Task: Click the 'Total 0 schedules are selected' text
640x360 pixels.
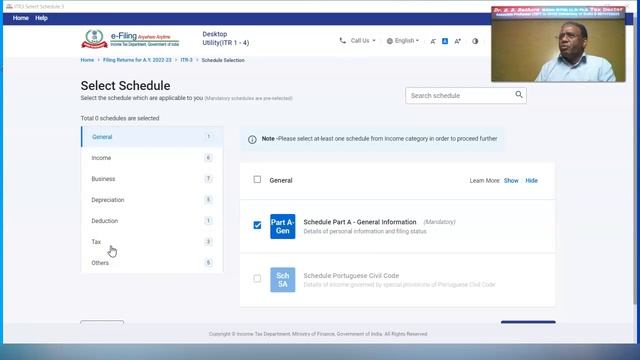Action: [x=120, y=118]
